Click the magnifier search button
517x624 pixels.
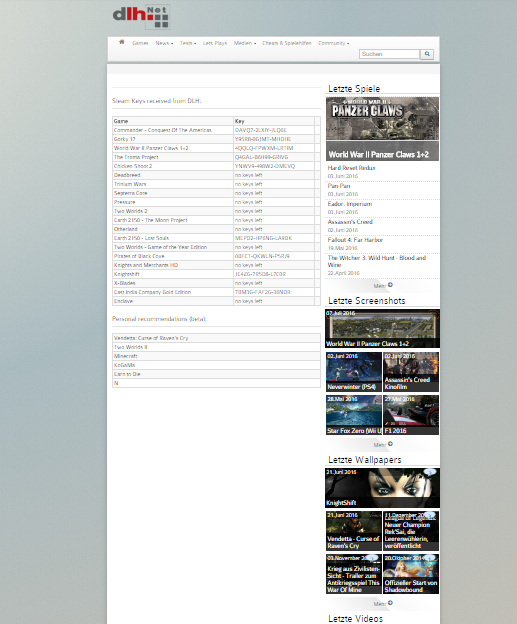427,54
